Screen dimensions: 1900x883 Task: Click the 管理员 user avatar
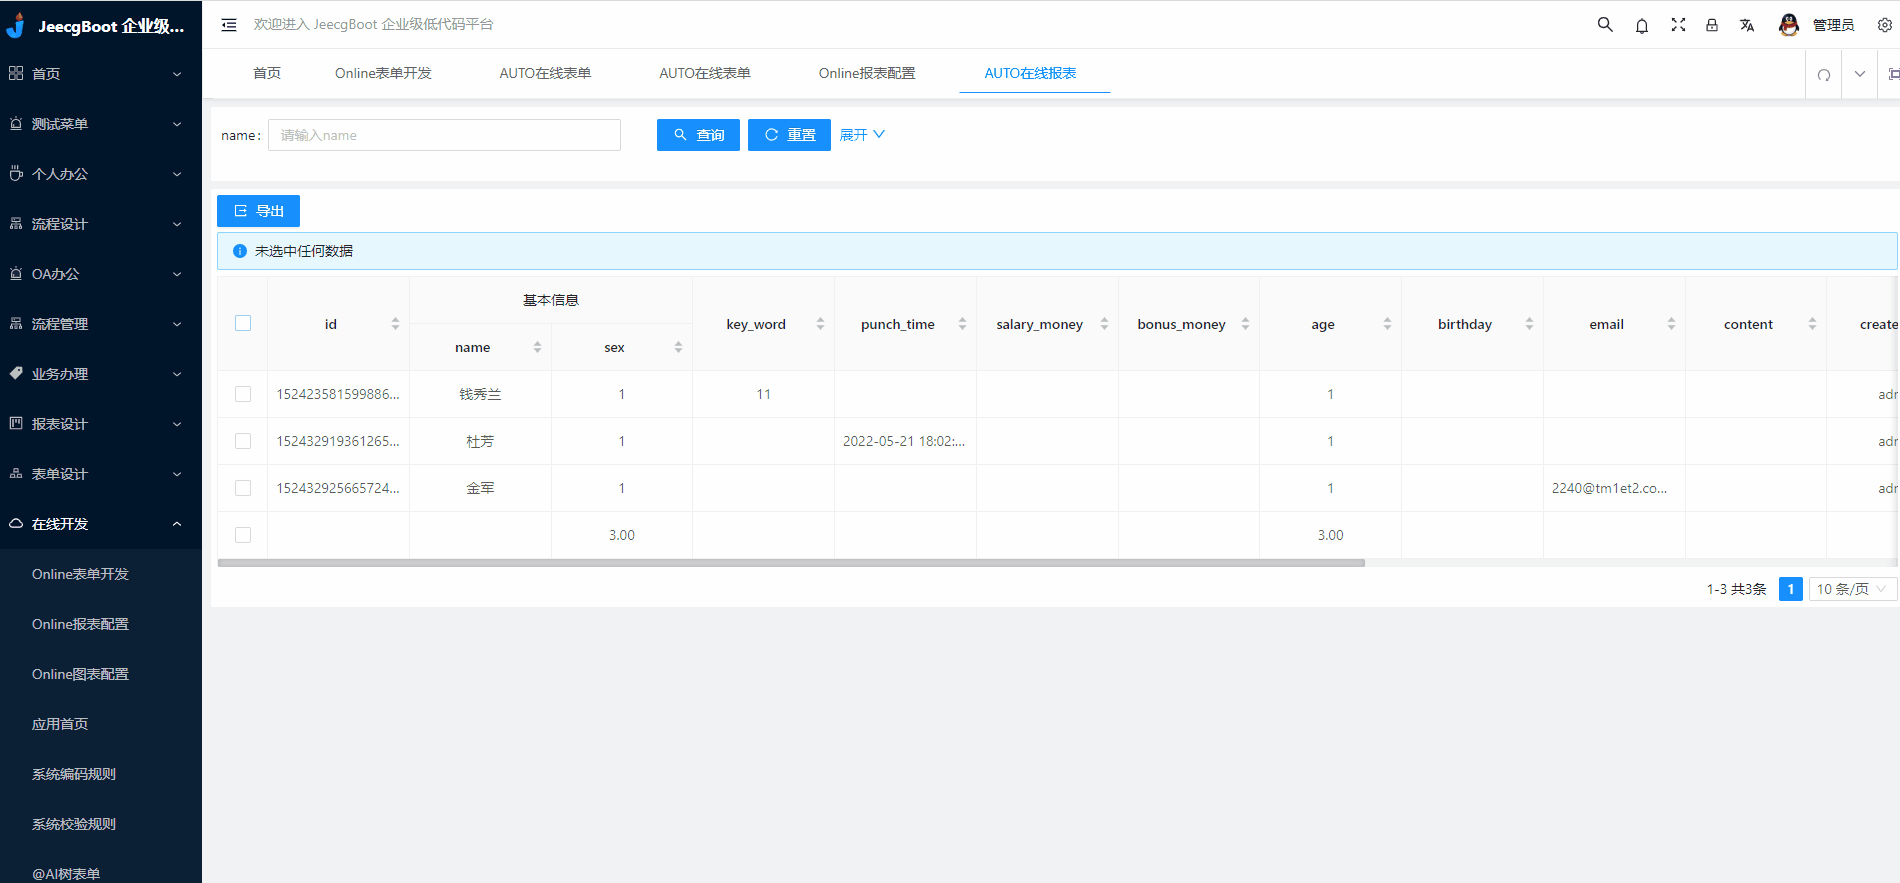pos(1789,25)
